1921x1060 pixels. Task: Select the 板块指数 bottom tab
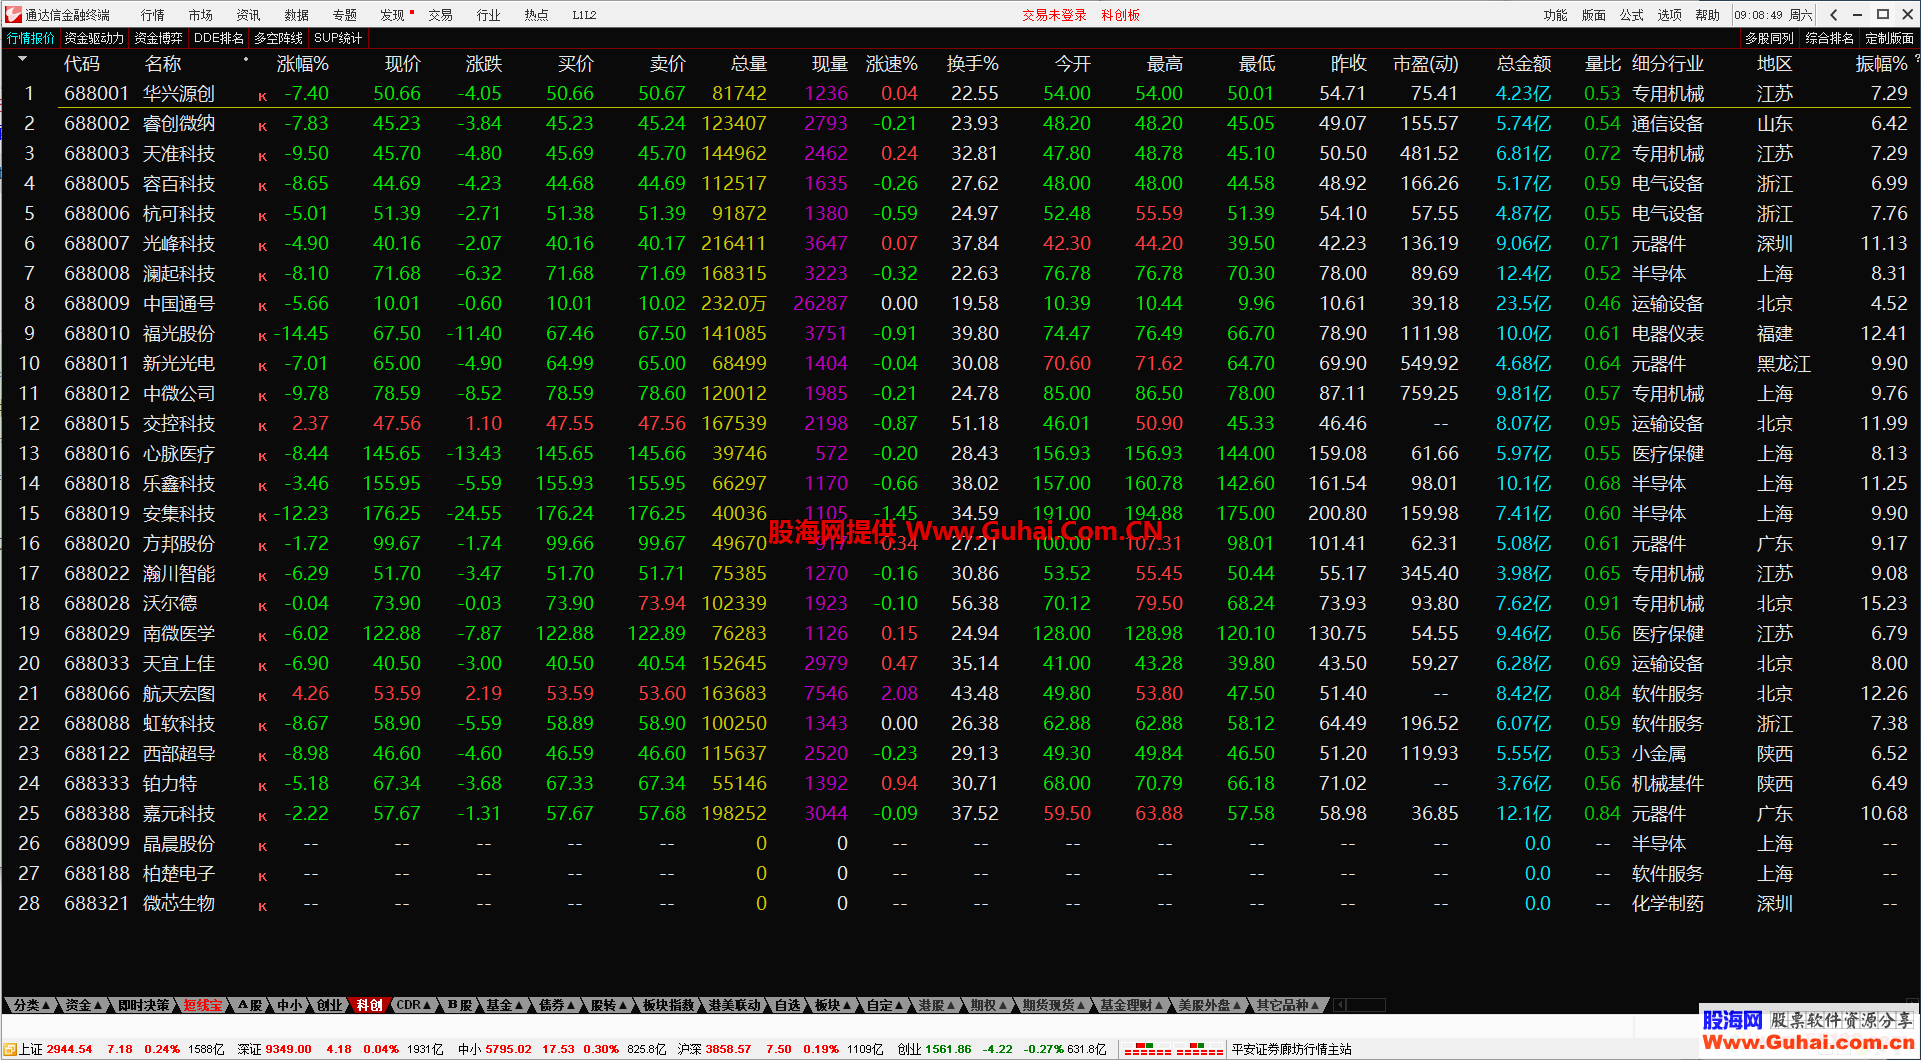(x=668, y=1005)
